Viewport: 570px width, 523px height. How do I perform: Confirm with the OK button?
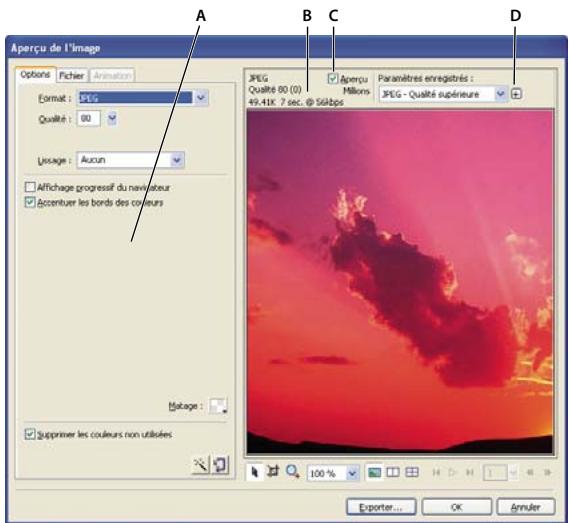pos(457,507)
